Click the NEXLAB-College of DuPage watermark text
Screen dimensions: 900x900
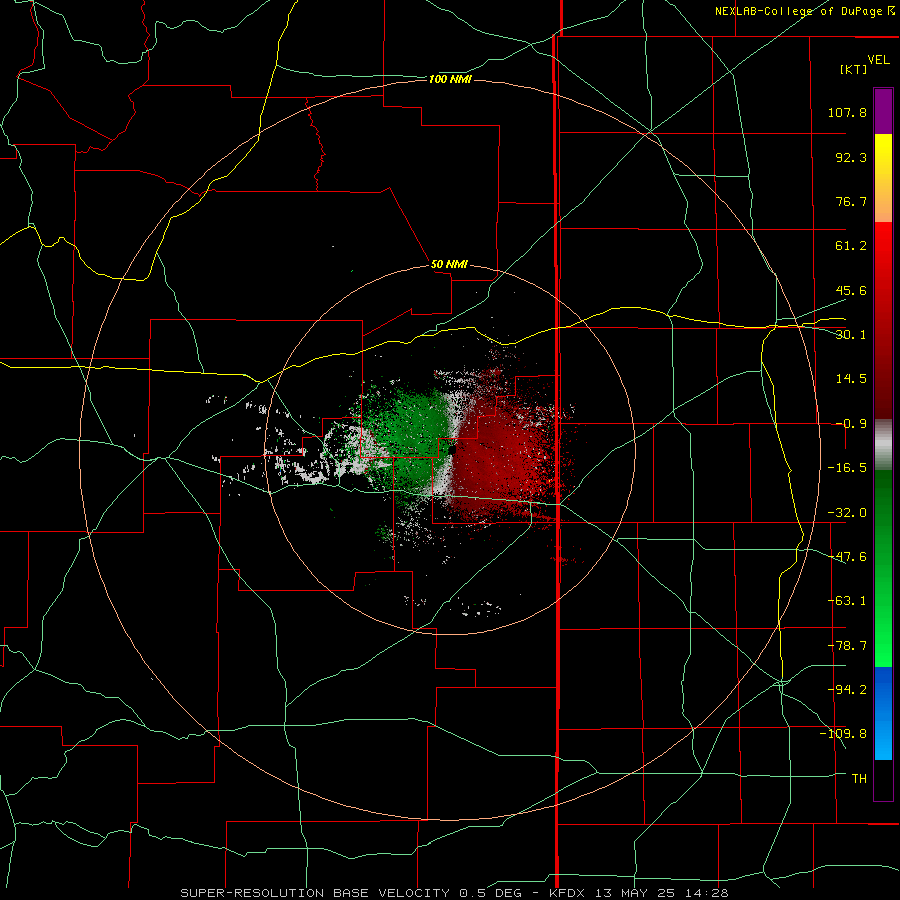[x=804, y=11]
